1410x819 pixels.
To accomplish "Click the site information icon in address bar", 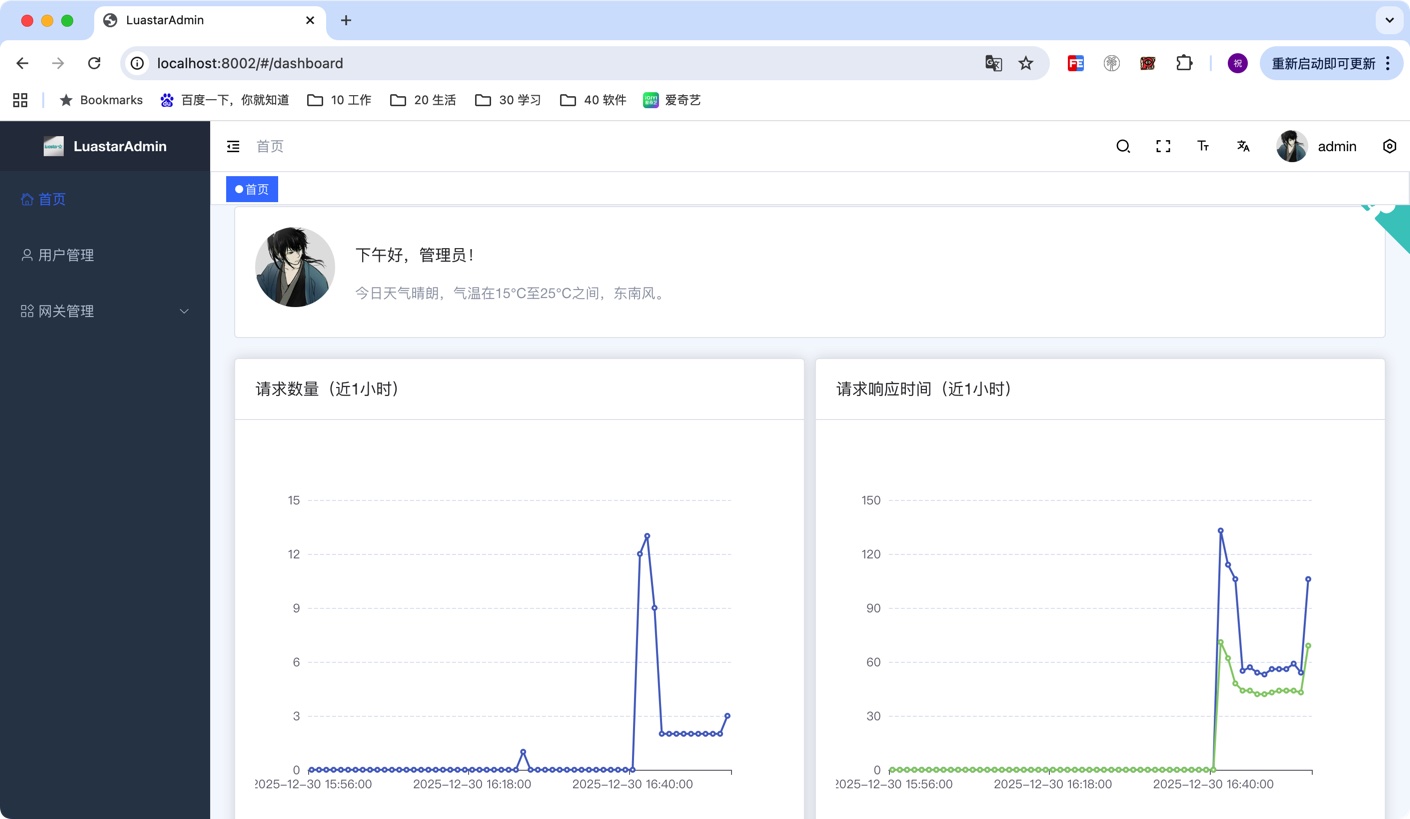I will 138,63.
